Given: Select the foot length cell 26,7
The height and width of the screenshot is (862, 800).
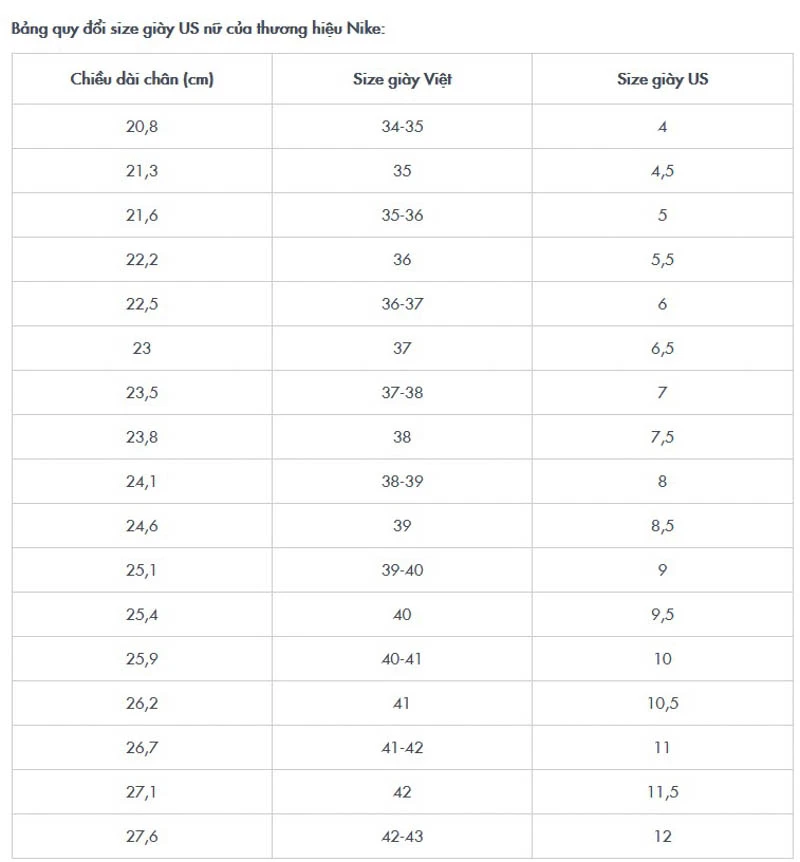Looking at the screenshot, I should (x=142, y=747).
